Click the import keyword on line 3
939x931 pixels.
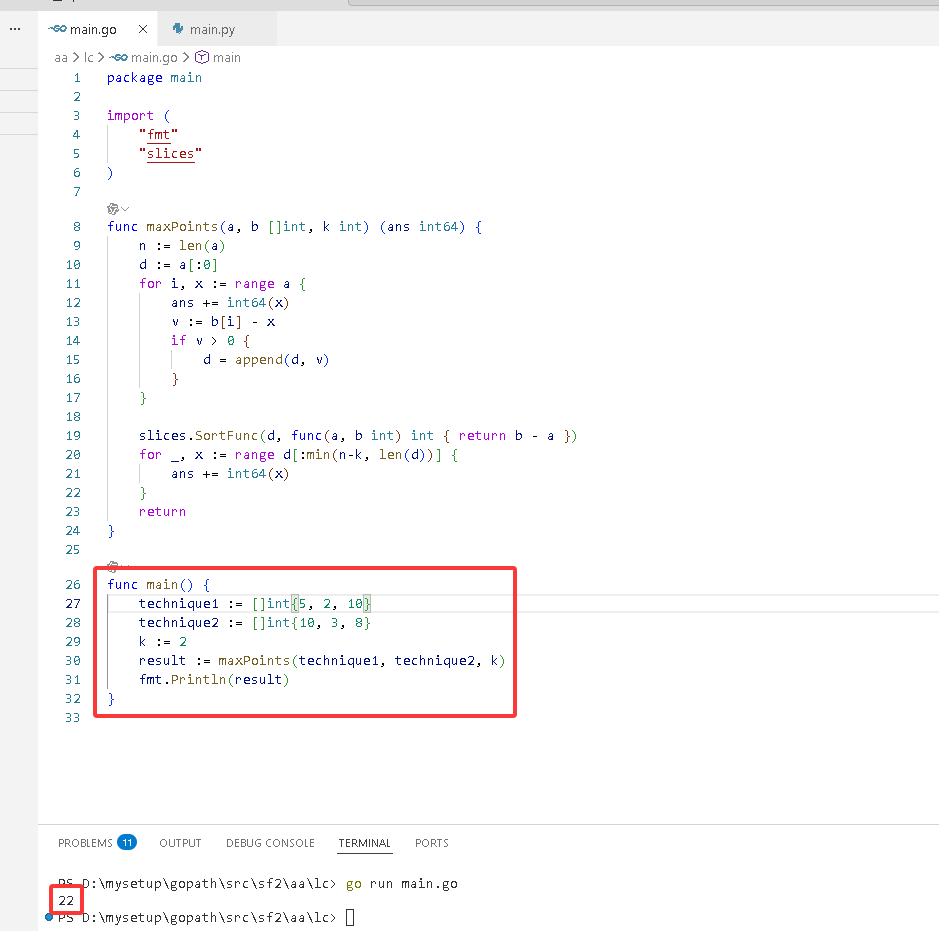point(130,116)
